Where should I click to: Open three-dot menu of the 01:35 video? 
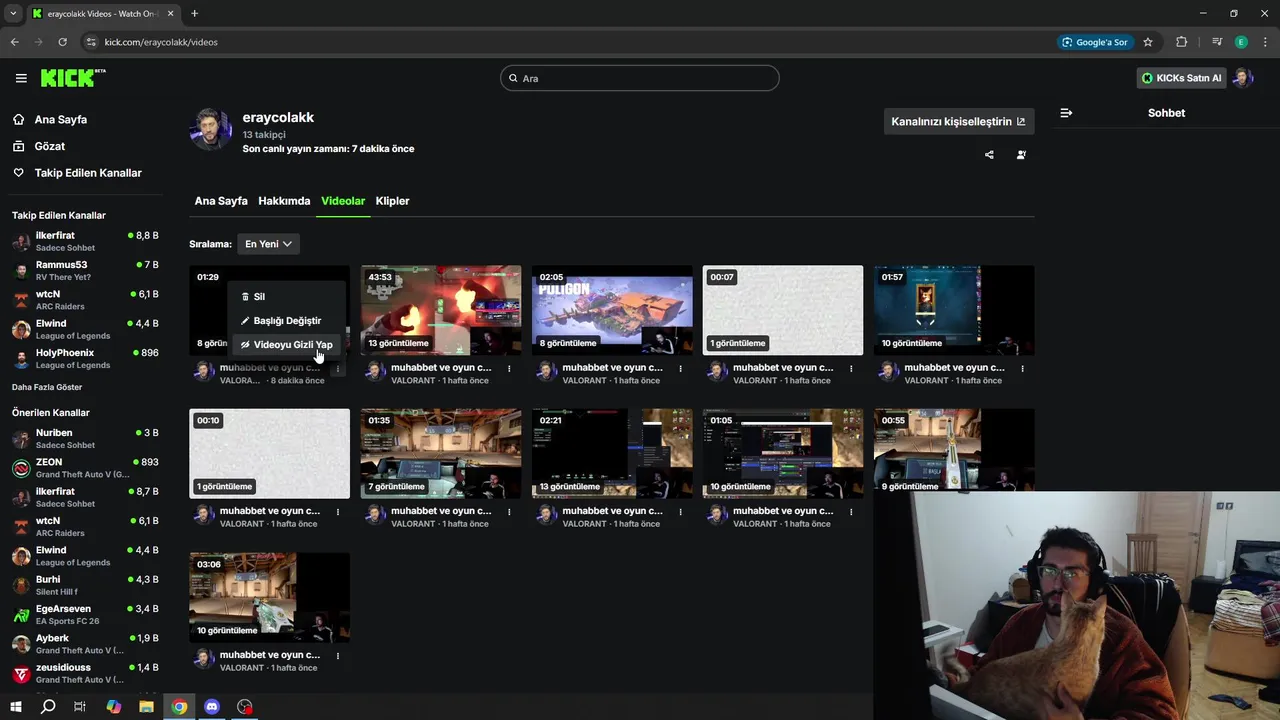click(509, 511)
